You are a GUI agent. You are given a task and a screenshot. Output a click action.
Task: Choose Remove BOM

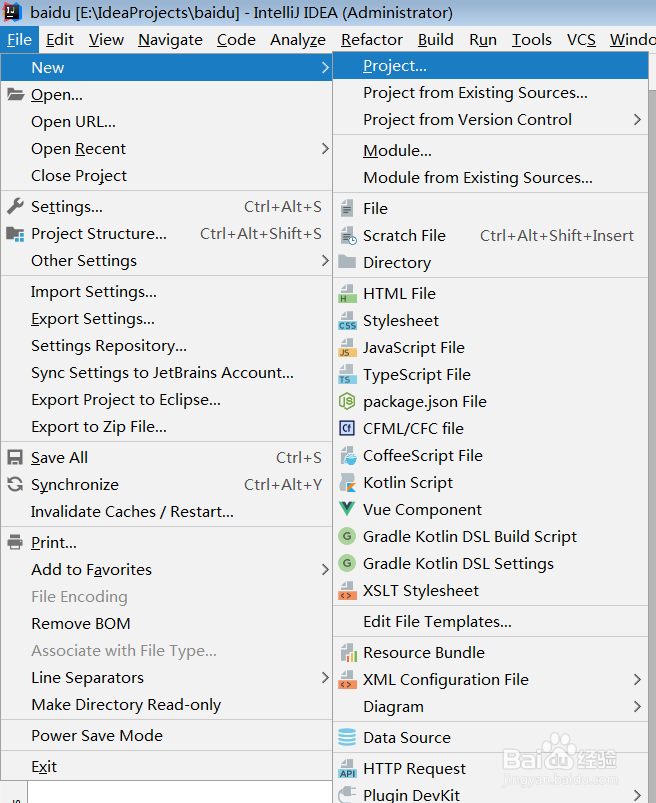(x=166, y=623)
